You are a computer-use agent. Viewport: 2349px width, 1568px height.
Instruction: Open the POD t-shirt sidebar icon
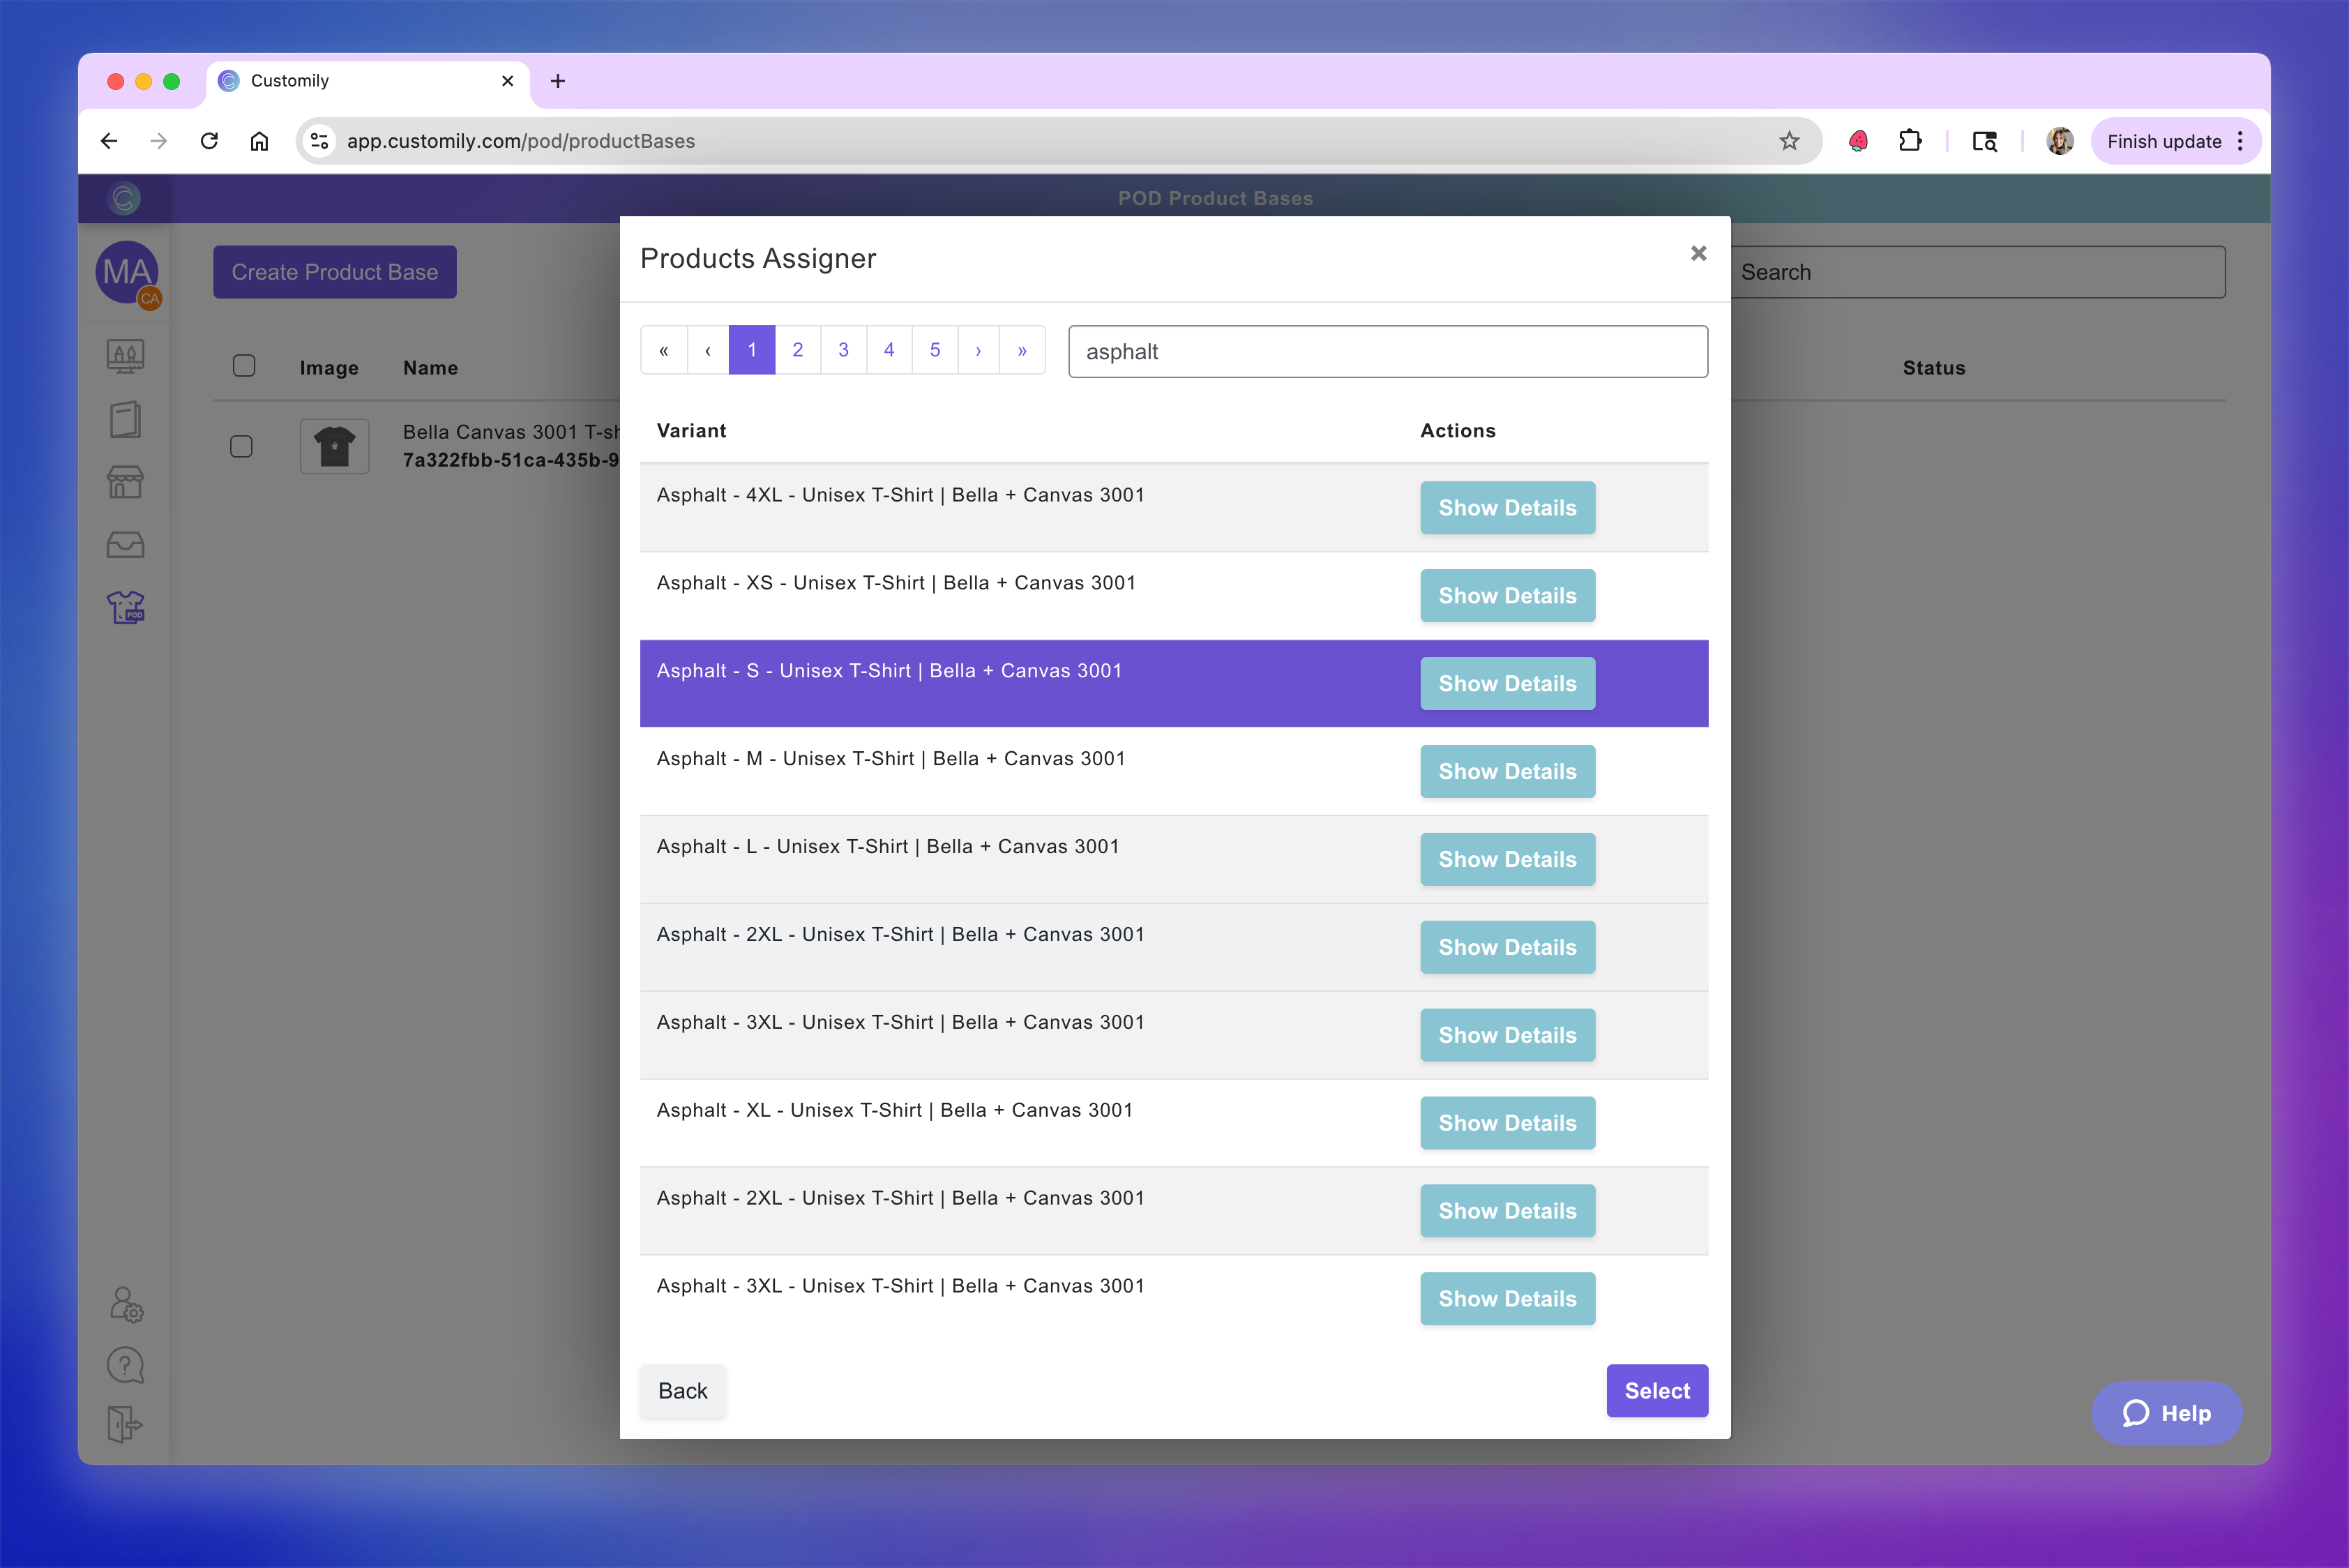point(125,607)
